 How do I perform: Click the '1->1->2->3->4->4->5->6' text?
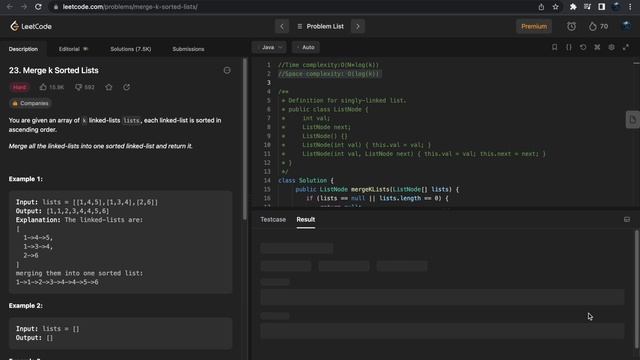click(57, 282)
